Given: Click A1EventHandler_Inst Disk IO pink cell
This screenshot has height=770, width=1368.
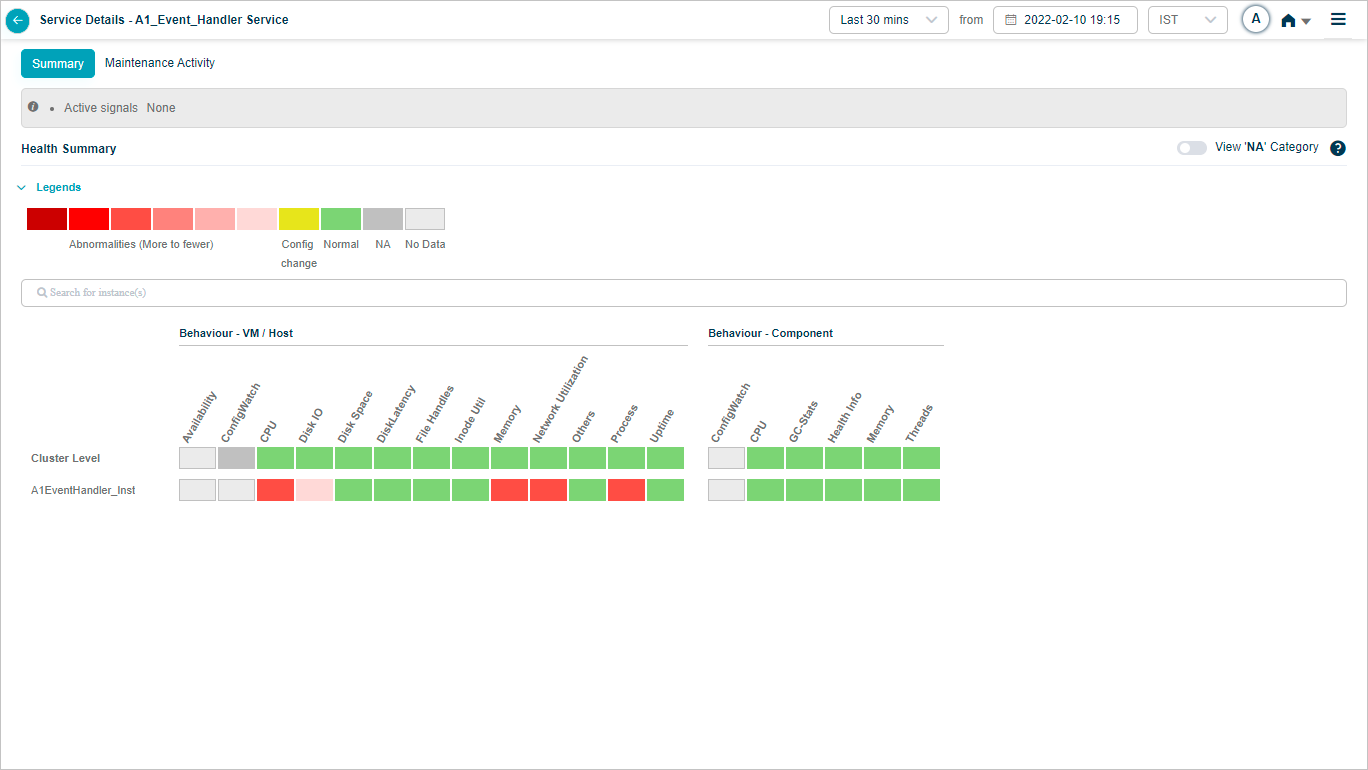Looking at the screenshot, I should (314, 490).
